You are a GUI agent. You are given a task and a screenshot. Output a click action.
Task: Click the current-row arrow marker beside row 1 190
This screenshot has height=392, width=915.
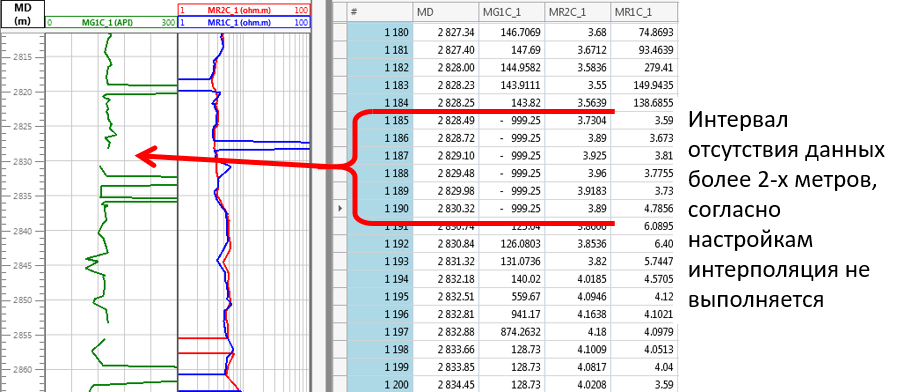[340, 208]
